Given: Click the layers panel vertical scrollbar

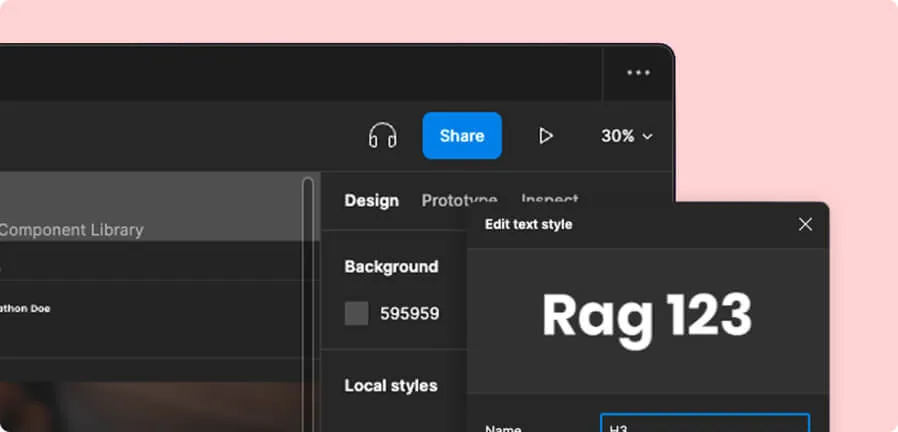Looking at the screenshot, I should [308, 304].
